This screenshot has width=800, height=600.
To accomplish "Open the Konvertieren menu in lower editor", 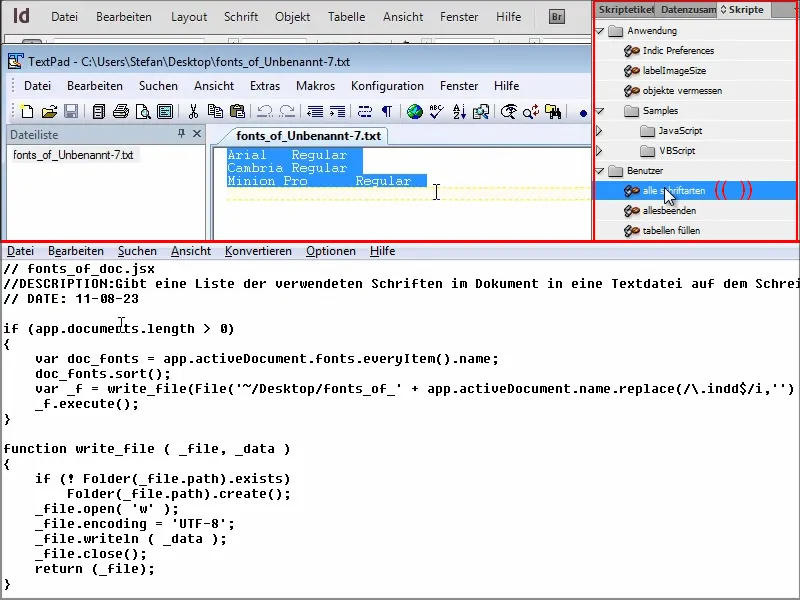I will click(x=258, y=251).
